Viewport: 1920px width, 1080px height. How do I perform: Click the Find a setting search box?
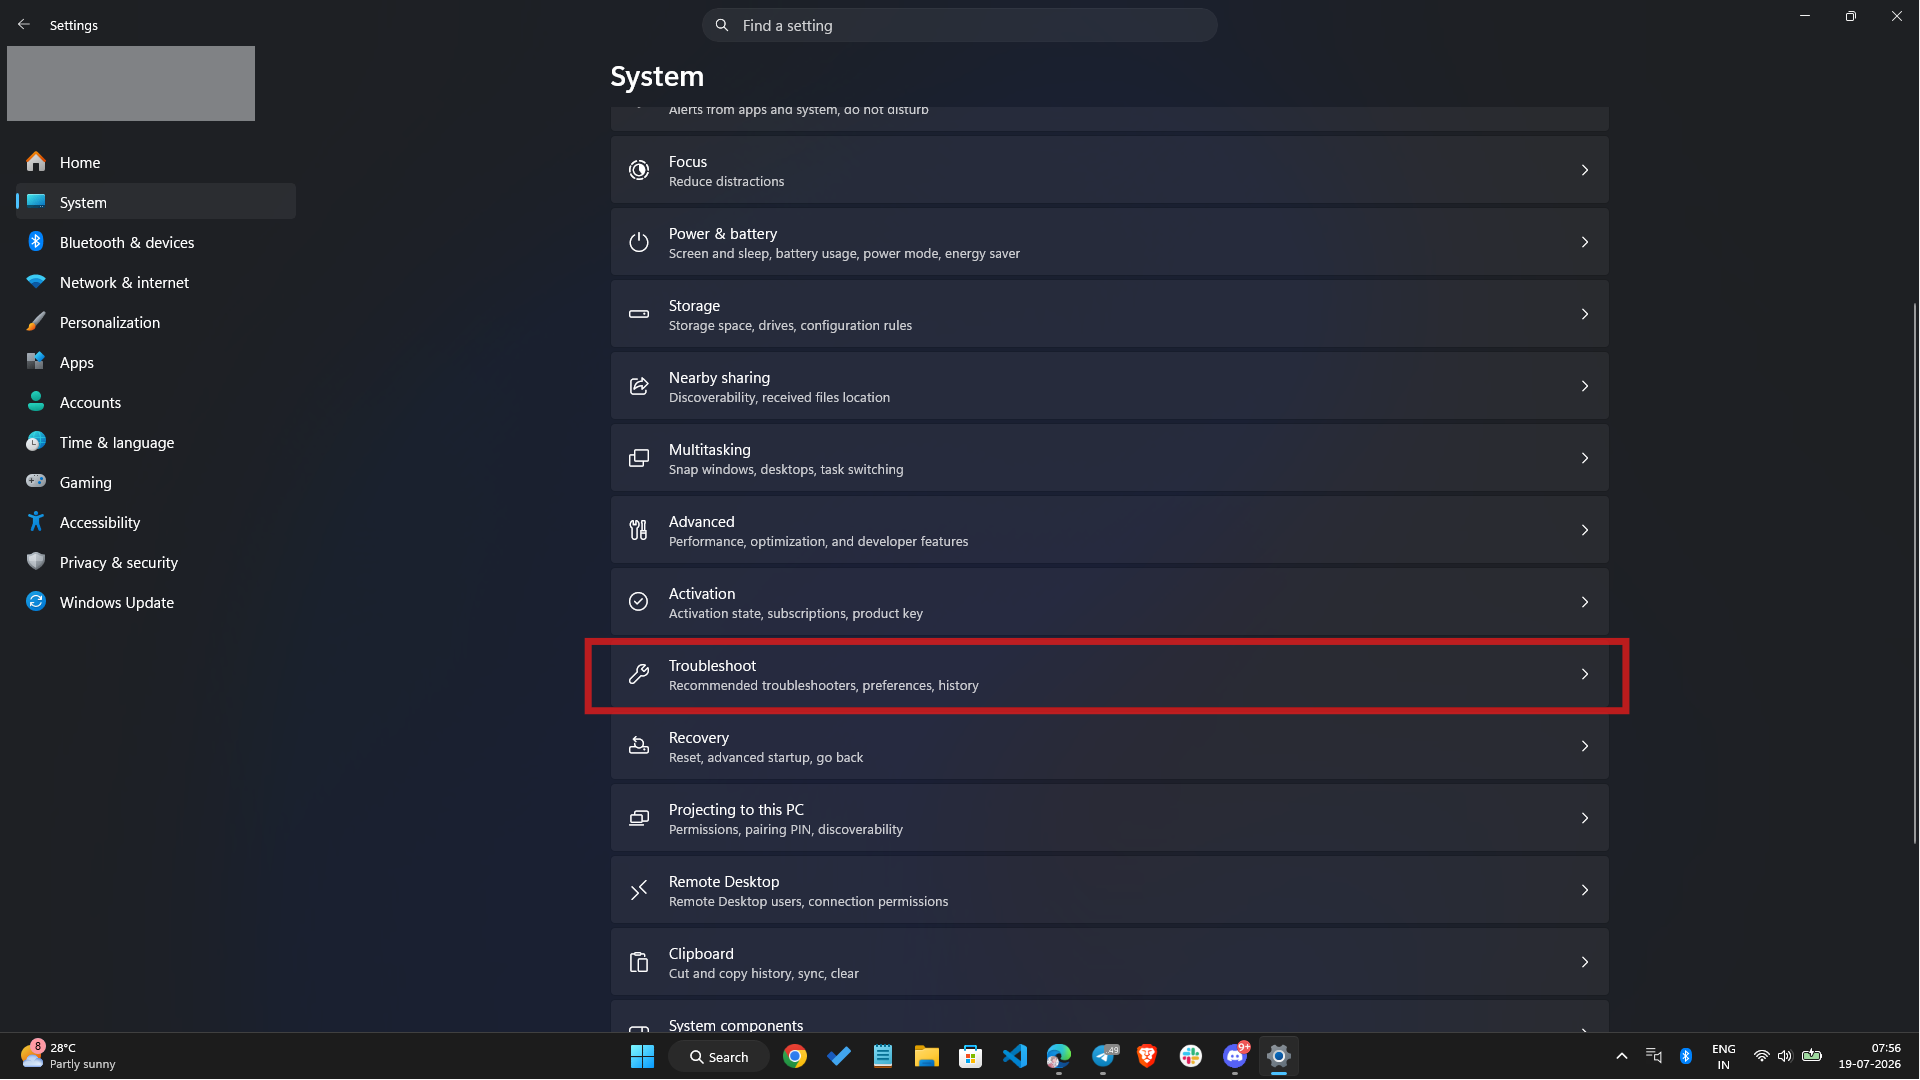pos(959,25)
